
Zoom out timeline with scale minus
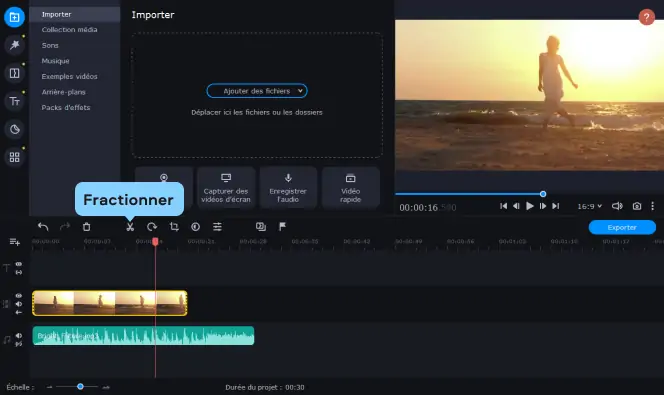pos(50,387)
